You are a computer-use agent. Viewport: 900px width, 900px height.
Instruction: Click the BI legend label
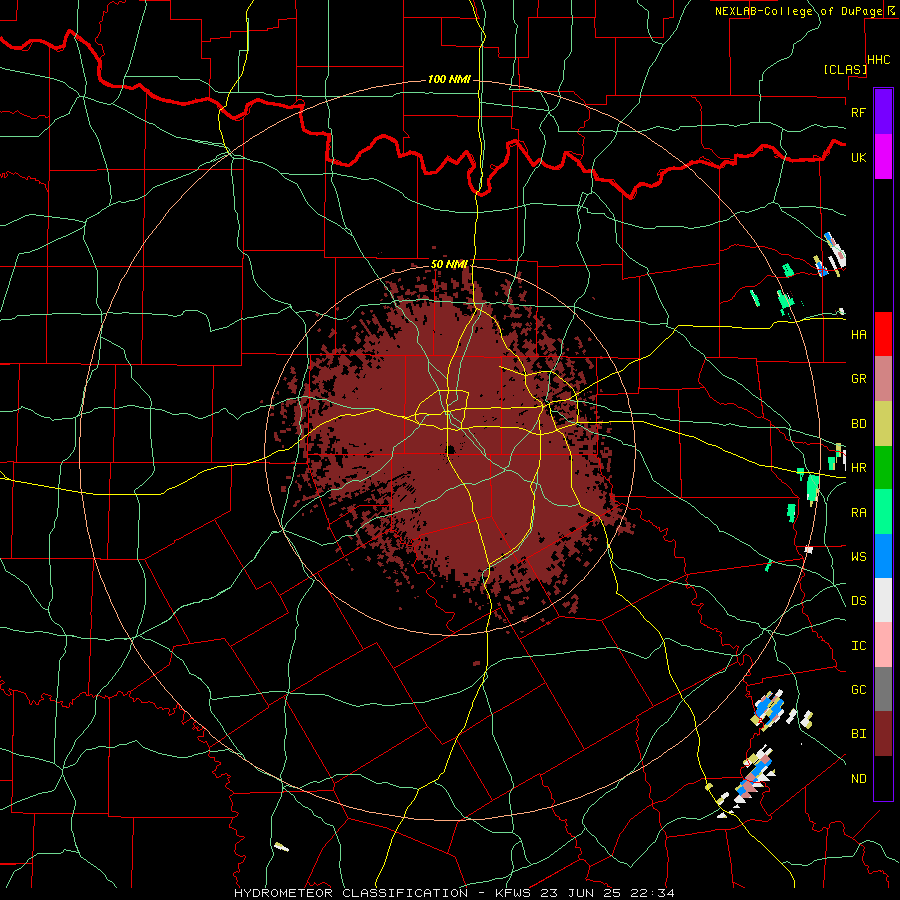click(x=858, y=734)
